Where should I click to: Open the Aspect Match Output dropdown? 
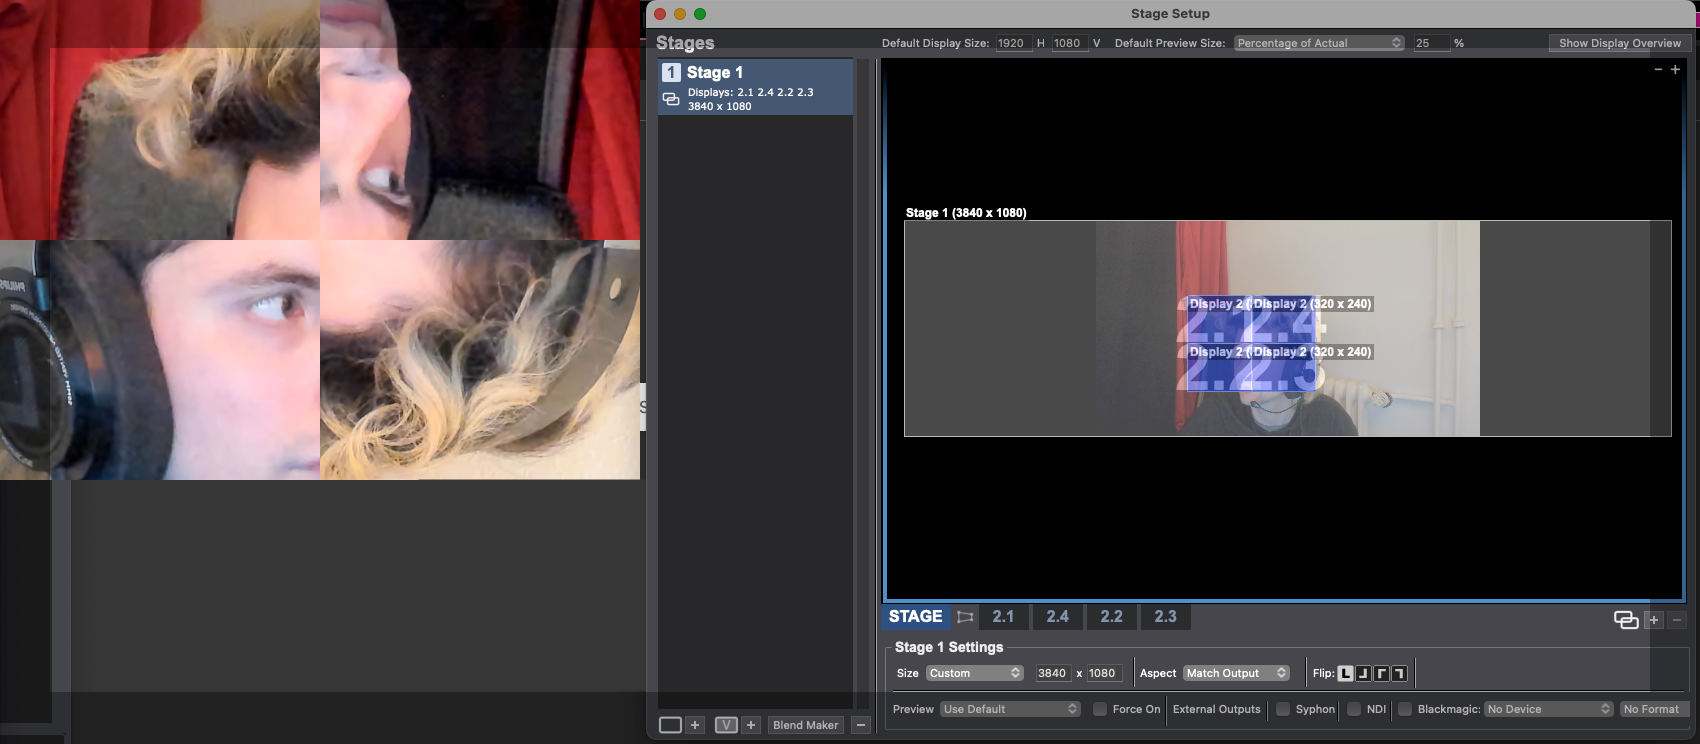pos(1236,673)
